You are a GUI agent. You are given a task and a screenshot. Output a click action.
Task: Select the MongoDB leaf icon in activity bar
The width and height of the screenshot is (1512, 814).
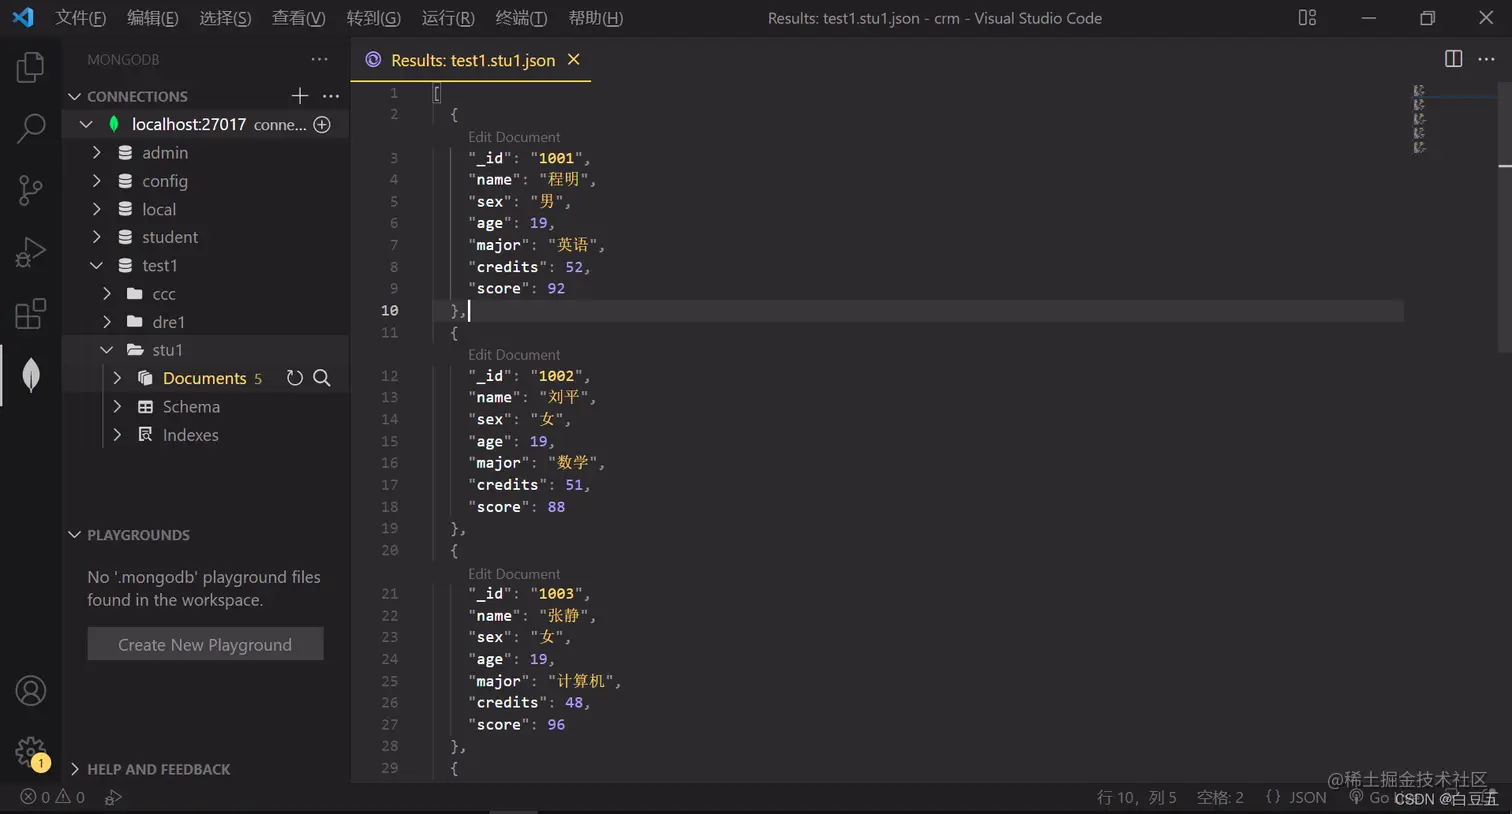pyautogui.click(x=31, y=375)
